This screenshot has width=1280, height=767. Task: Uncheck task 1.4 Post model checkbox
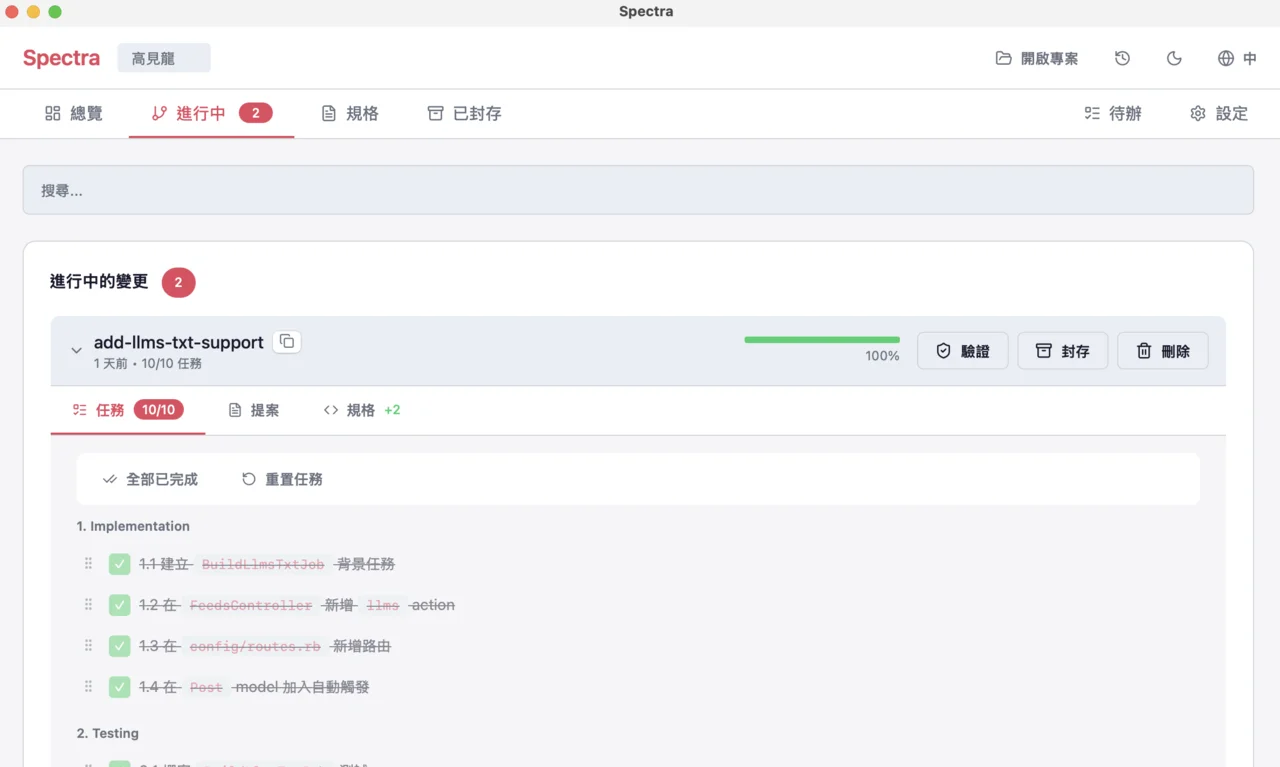pyautogui.click(x=120, y=687)
